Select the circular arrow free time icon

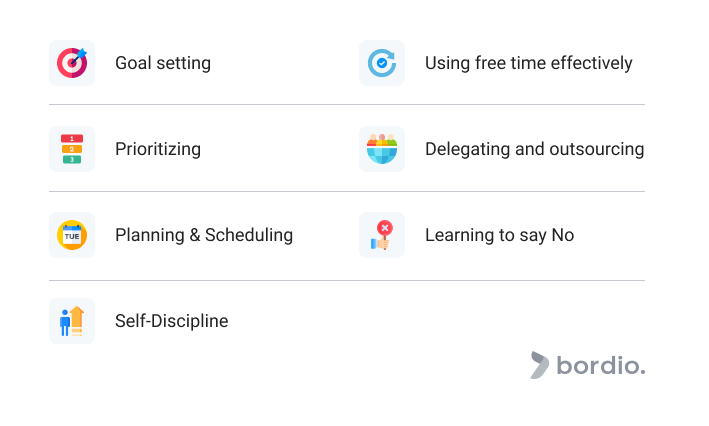click(382, 63)
